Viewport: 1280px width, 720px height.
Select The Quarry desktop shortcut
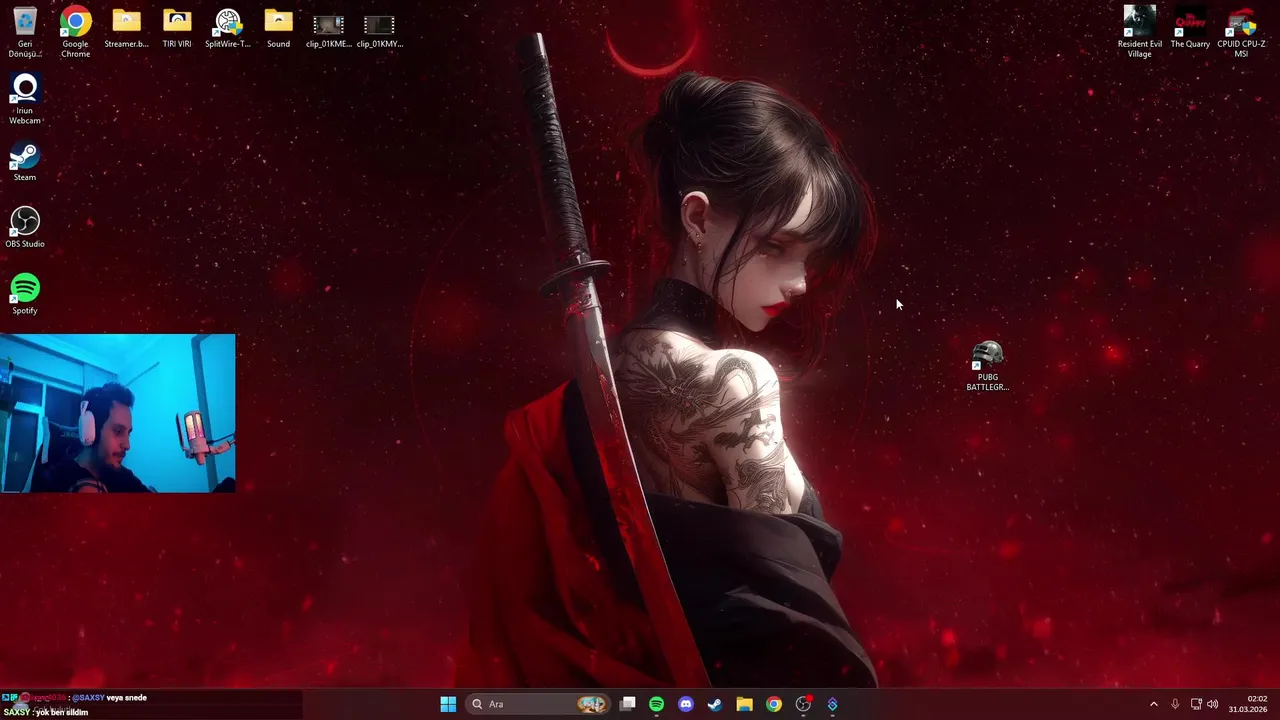1190,28
